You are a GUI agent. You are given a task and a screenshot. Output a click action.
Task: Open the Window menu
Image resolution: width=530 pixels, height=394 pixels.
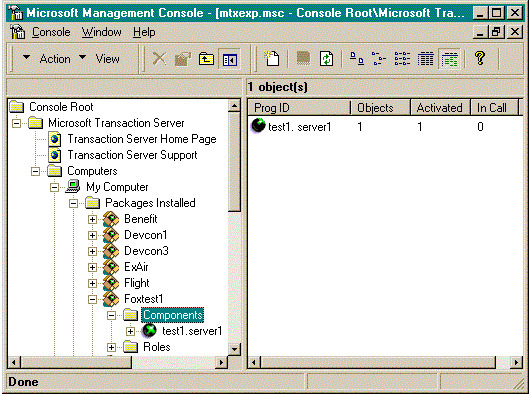pyautogui.click(x=101, y=32)
